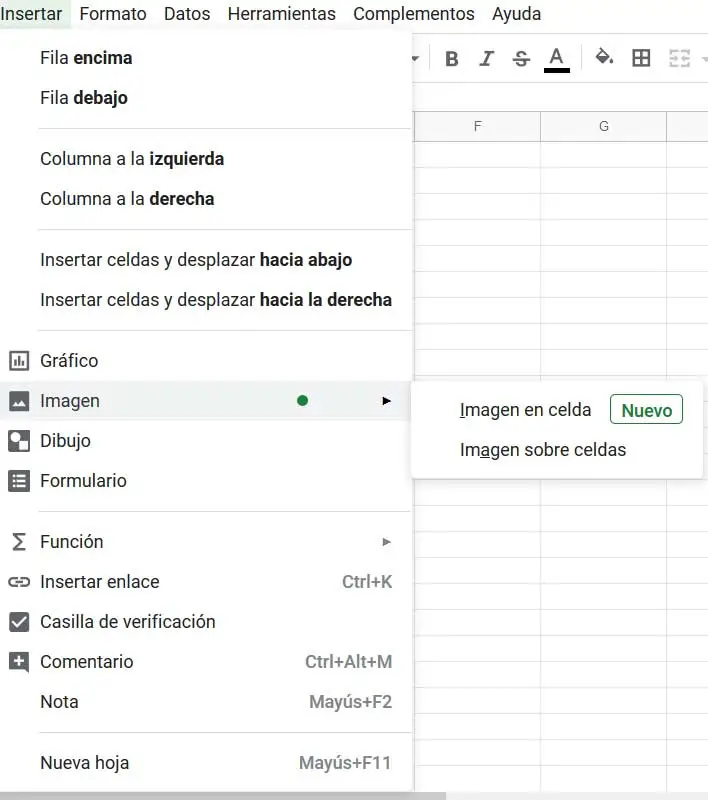Viewport: 708px width, 800px height.
Task: Open the dropdown arrow left of Bold
Action: (415, 59)
